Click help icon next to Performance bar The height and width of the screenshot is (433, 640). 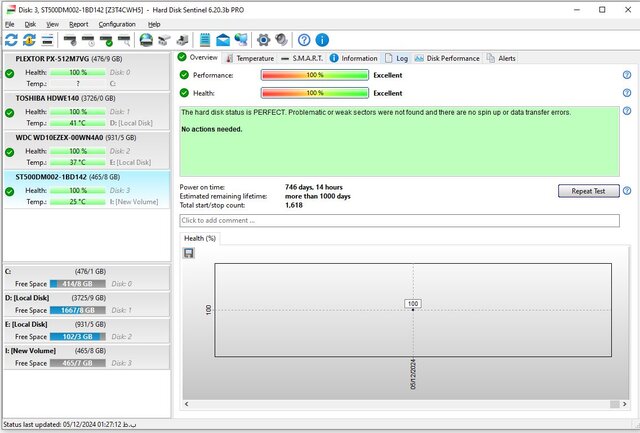coord(626,75)
